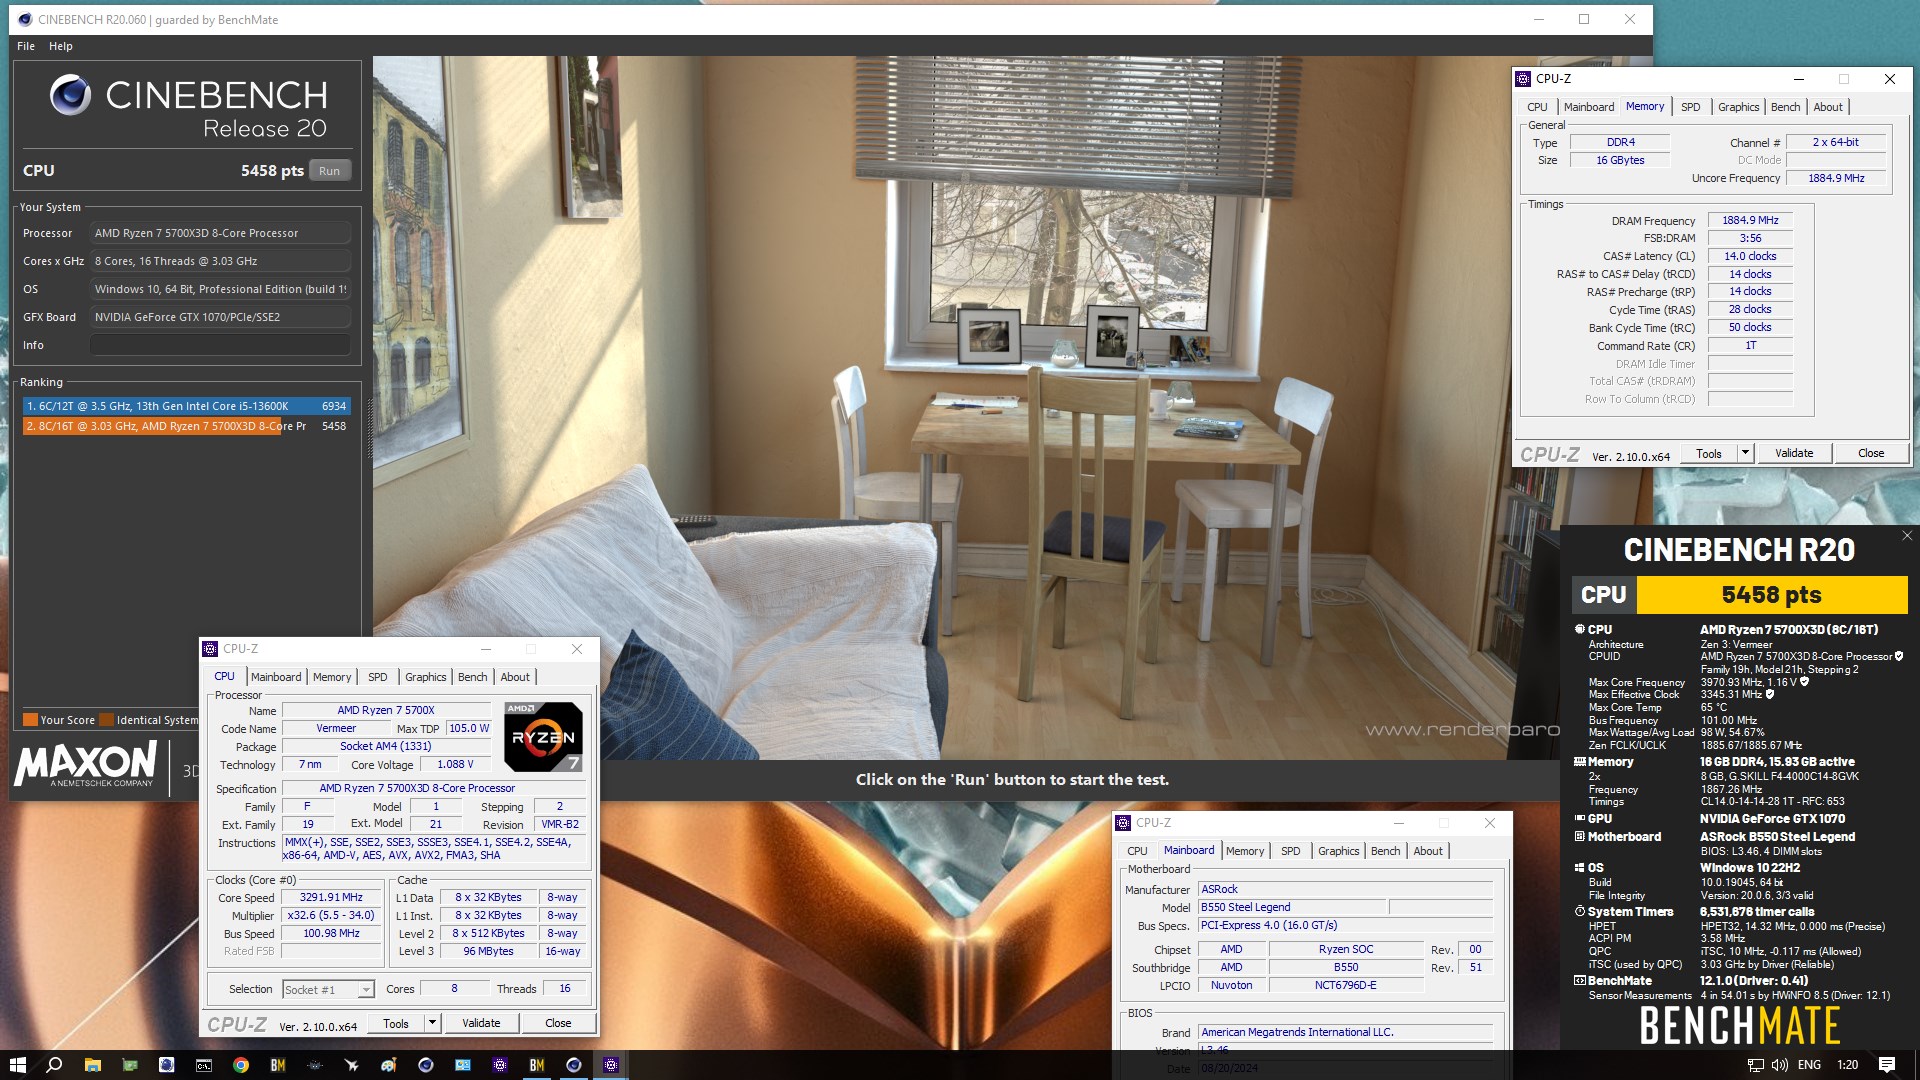Open the File menu in Cinebench

[x=26, y=46]
